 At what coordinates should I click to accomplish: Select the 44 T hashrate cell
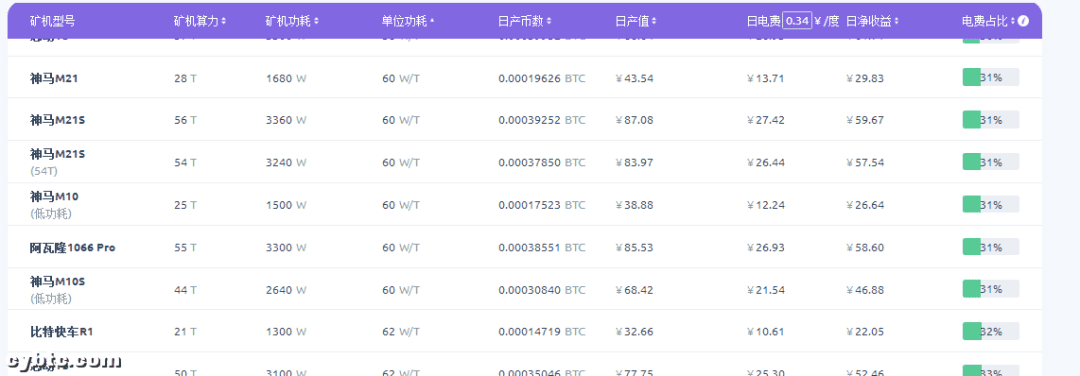click(185, 290)
